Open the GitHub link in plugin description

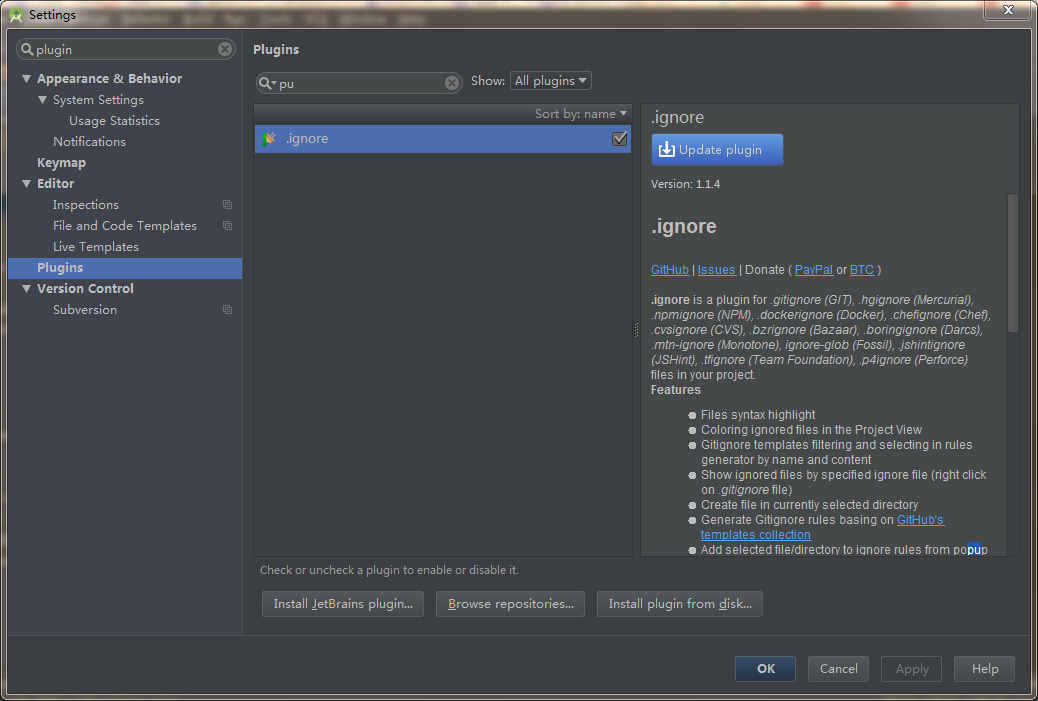(x=669, y=270)
